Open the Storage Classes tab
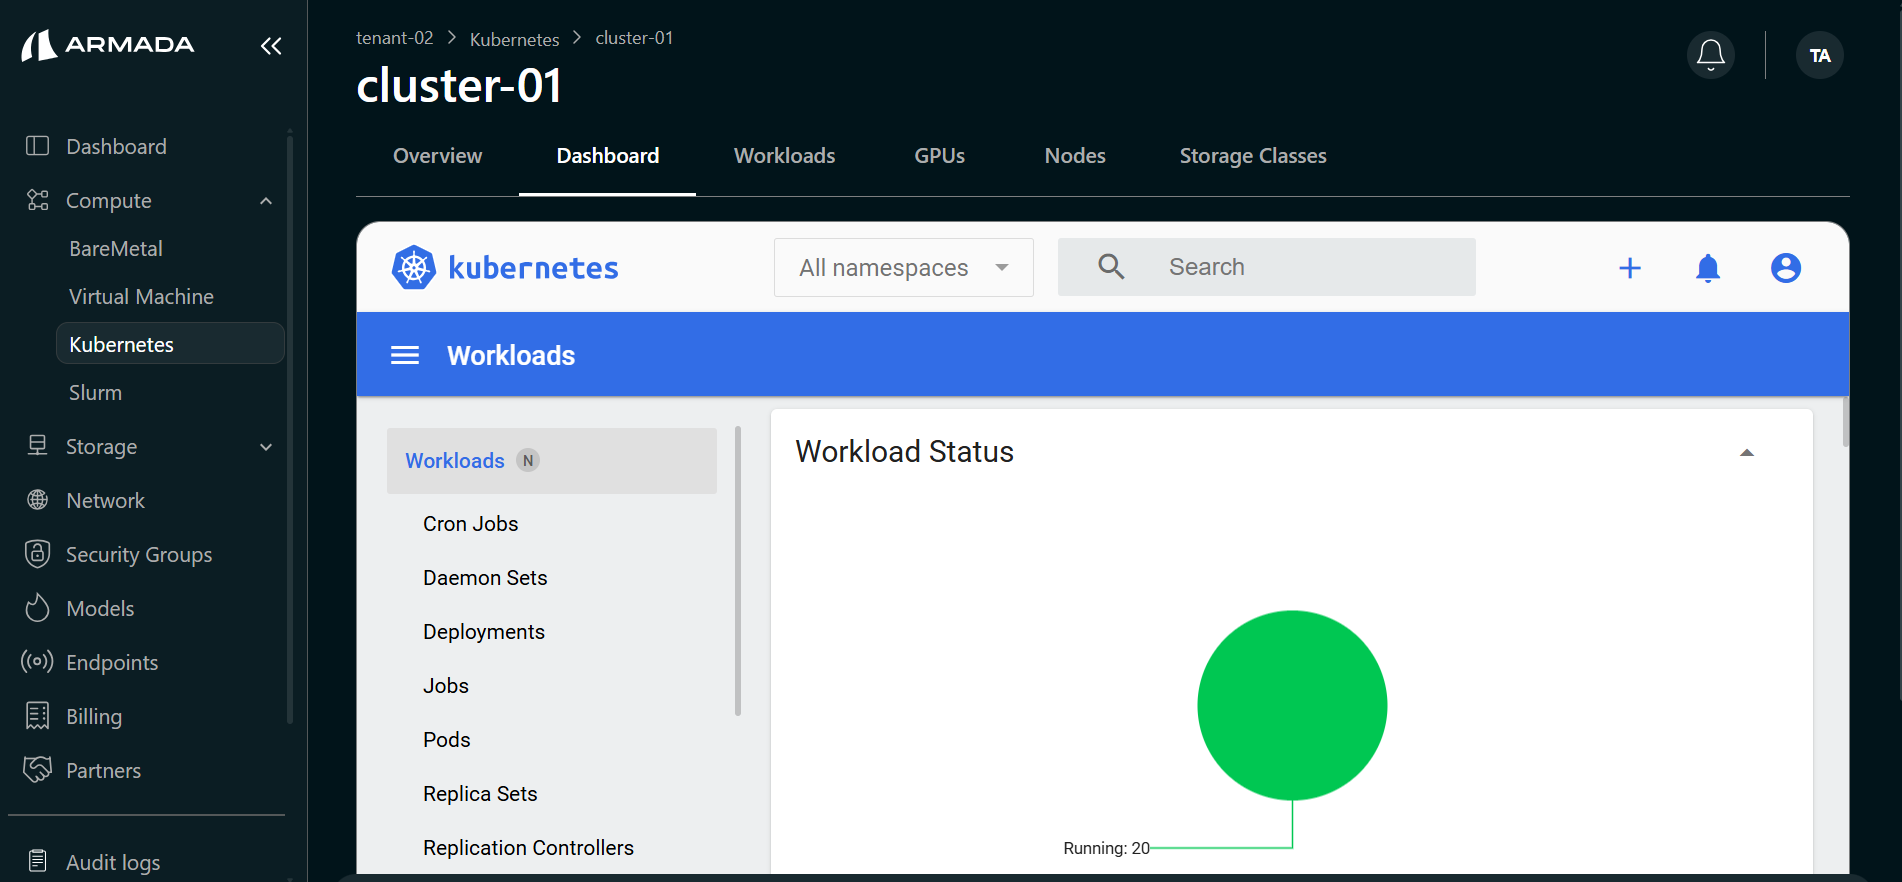The image size is (1902, 882). click(1253, 156)
